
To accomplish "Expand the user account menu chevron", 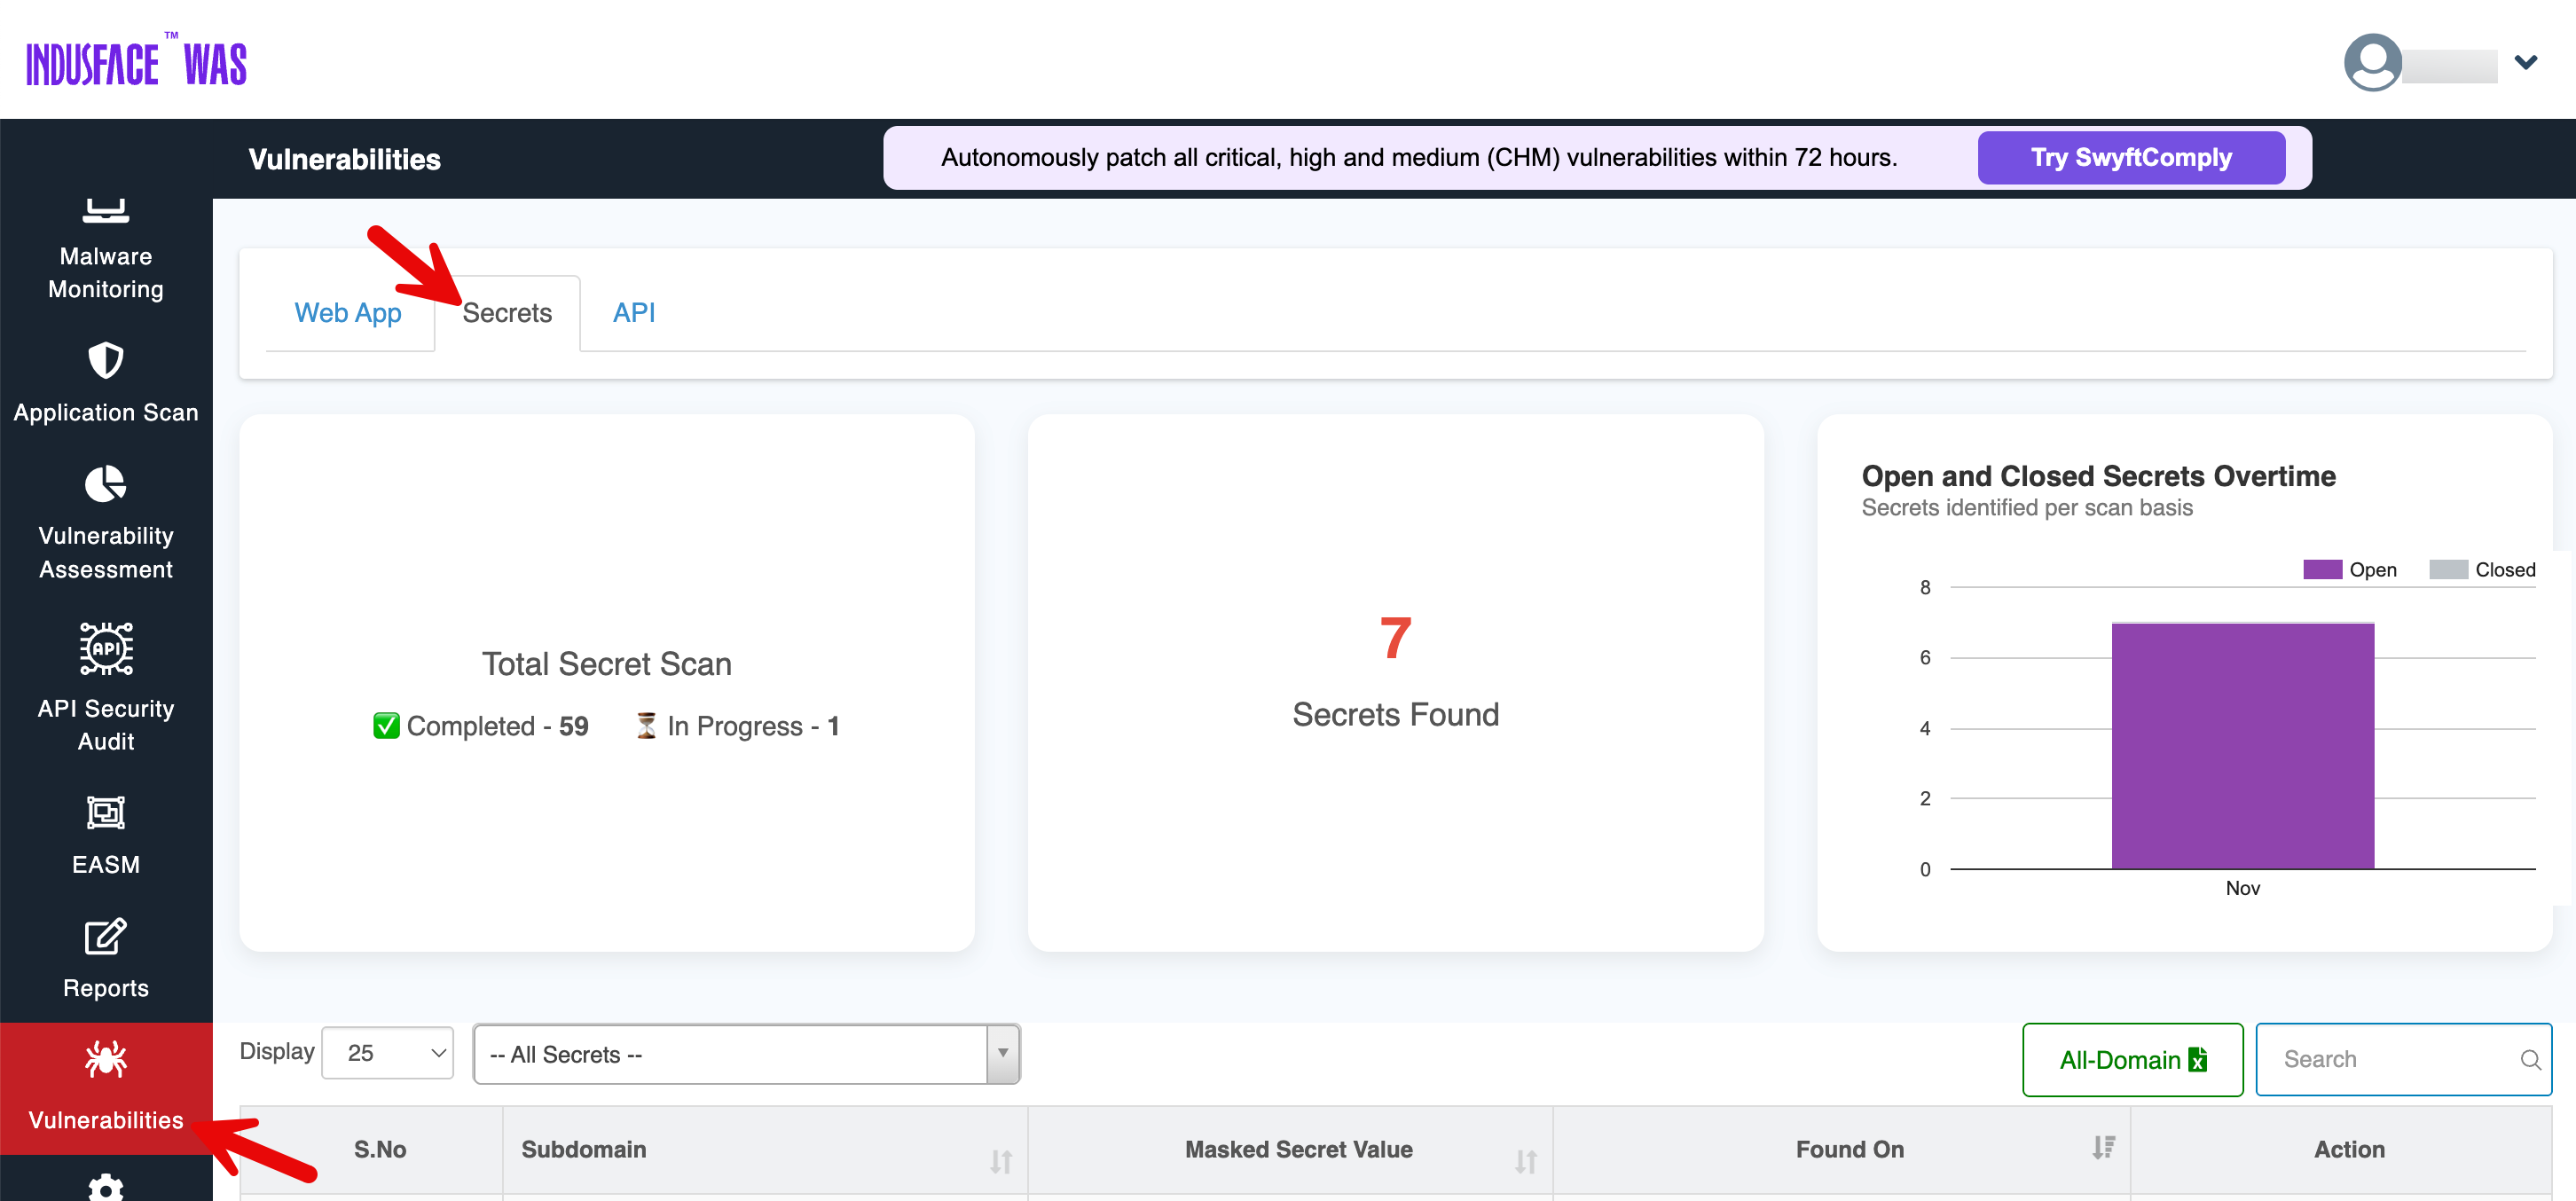I will click(2525, 62).
